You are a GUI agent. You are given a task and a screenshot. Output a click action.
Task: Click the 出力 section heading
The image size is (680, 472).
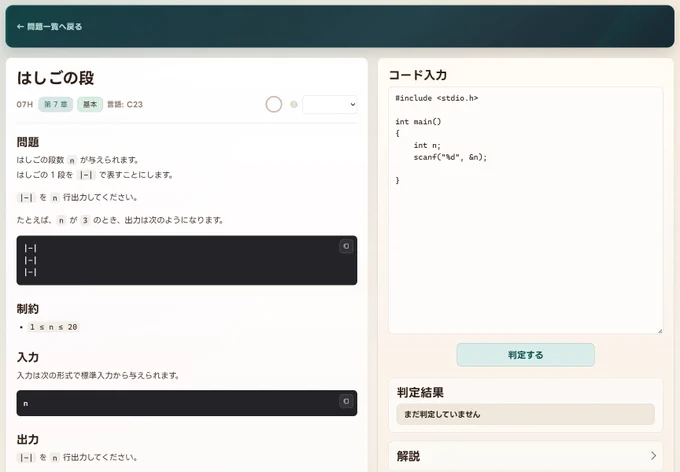click(x=28, y=439)
